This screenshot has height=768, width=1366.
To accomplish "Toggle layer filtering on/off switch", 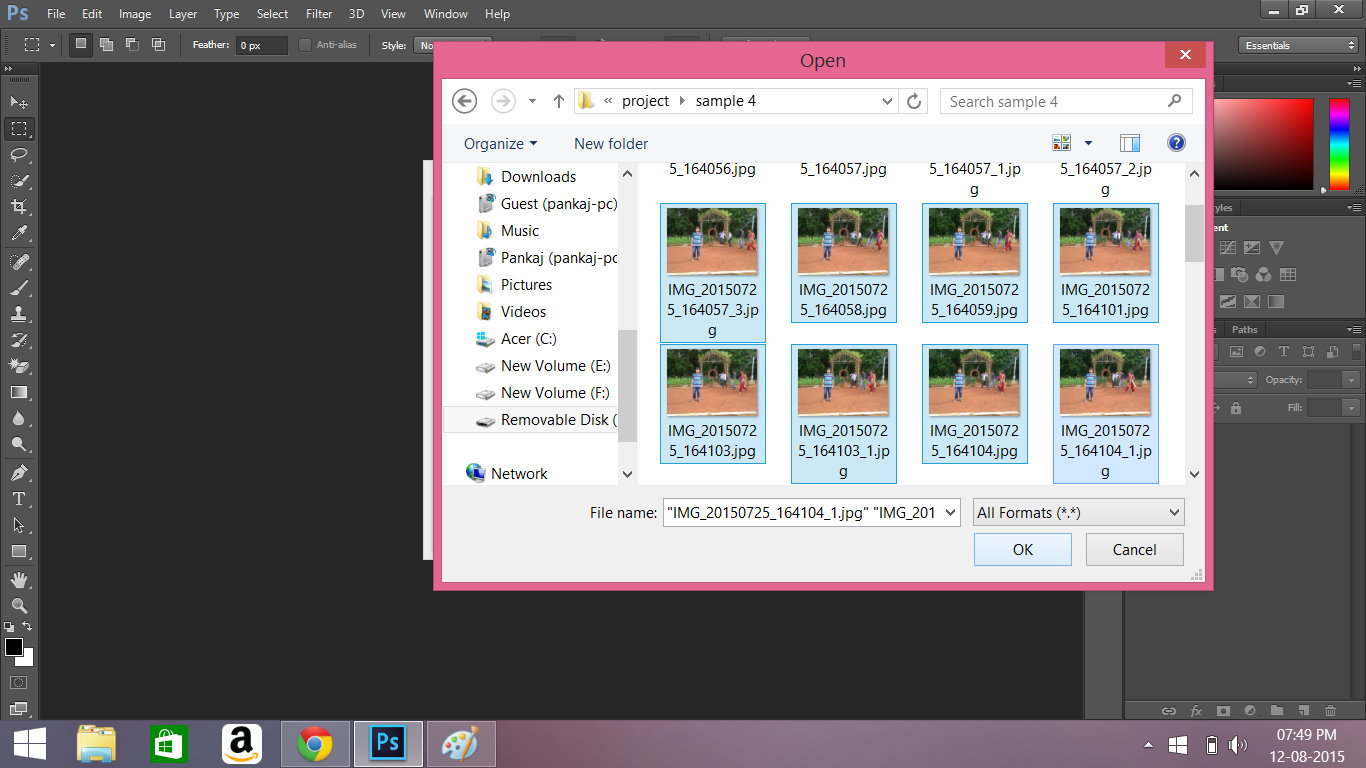I will 1357,352.
